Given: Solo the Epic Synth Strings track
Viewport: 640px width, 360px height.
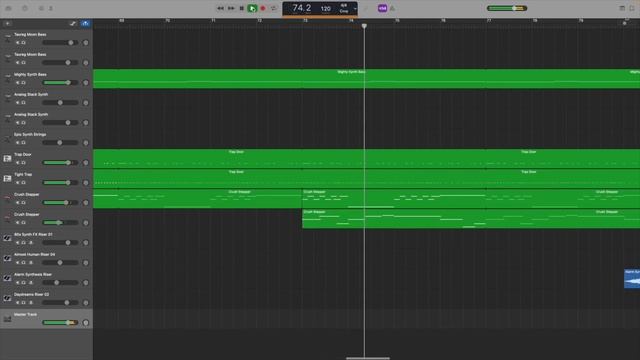Looking at the screenshot, I should (x=24, y=142).
